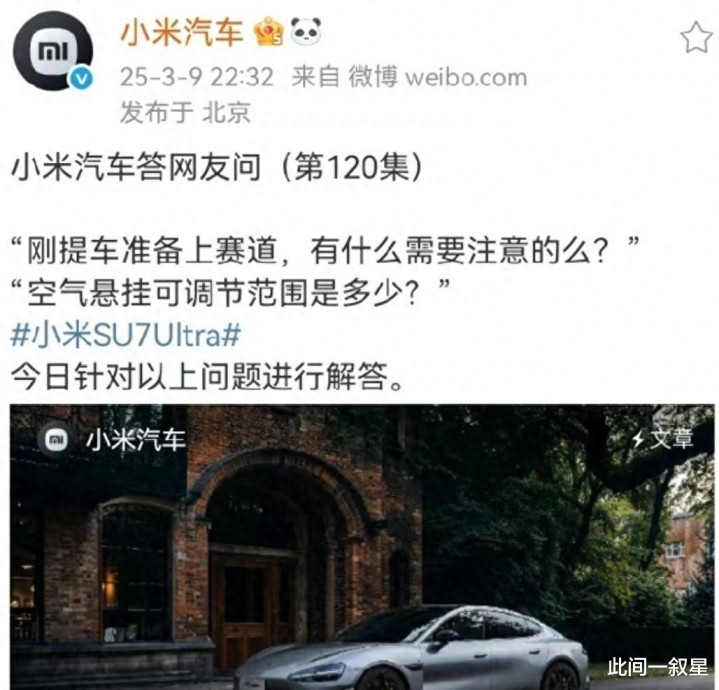Tap the panda emoji badge icon

coord(306,31)
